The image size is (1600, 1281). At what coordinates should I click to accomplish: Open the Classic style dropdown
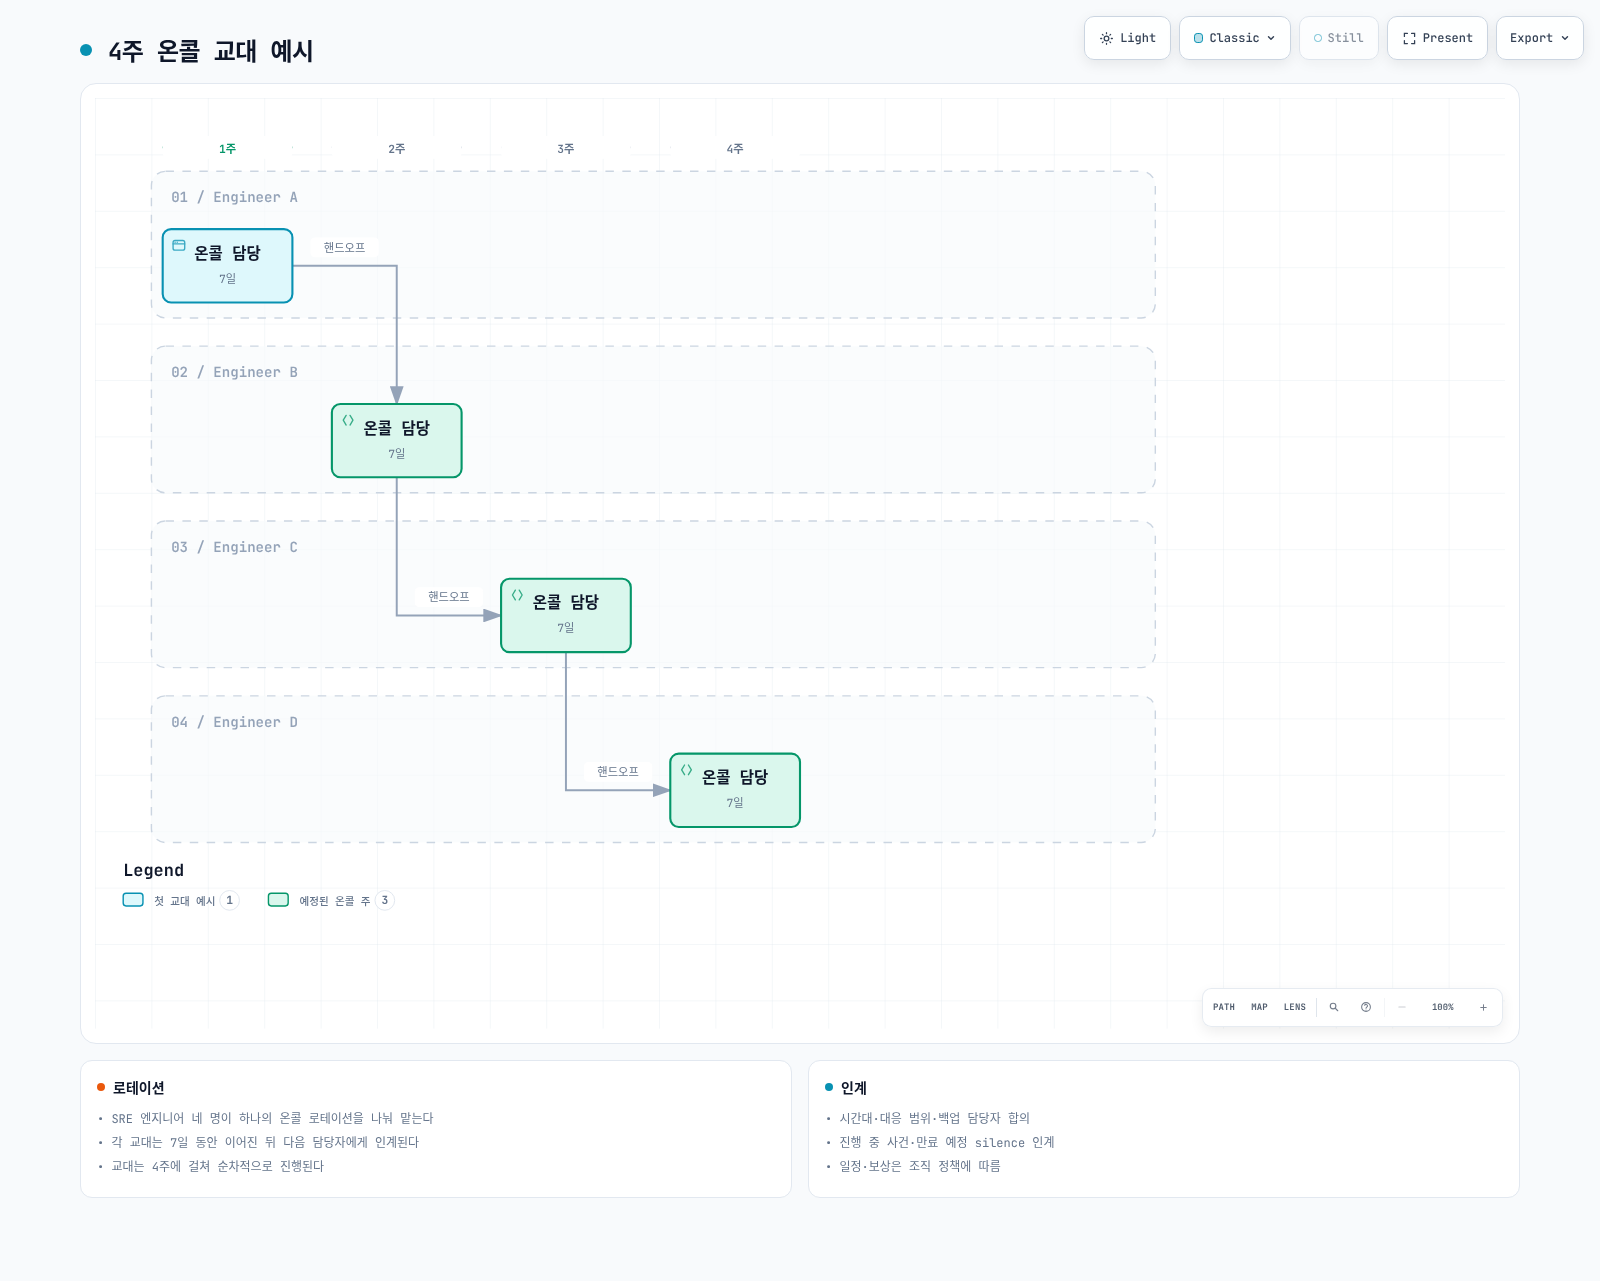1234,38
